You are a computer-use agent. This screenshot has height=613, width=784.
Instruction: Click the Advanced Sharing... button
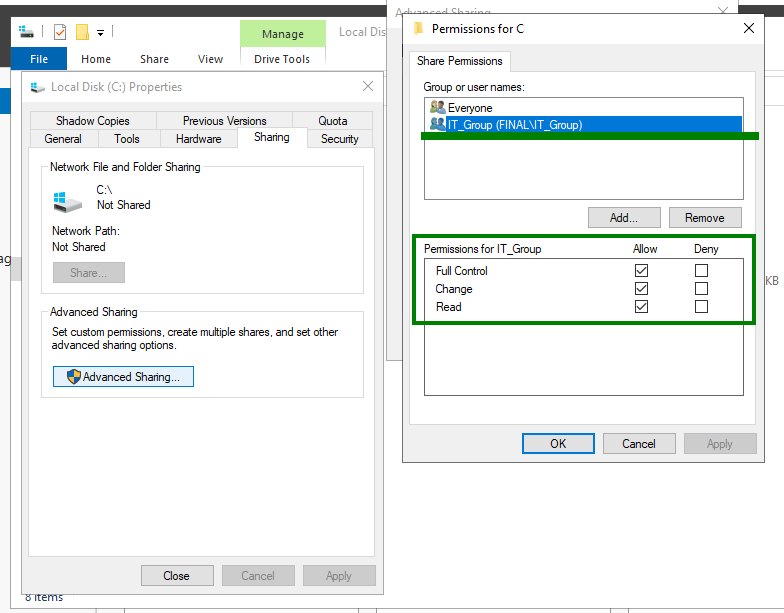coord(124,376)
